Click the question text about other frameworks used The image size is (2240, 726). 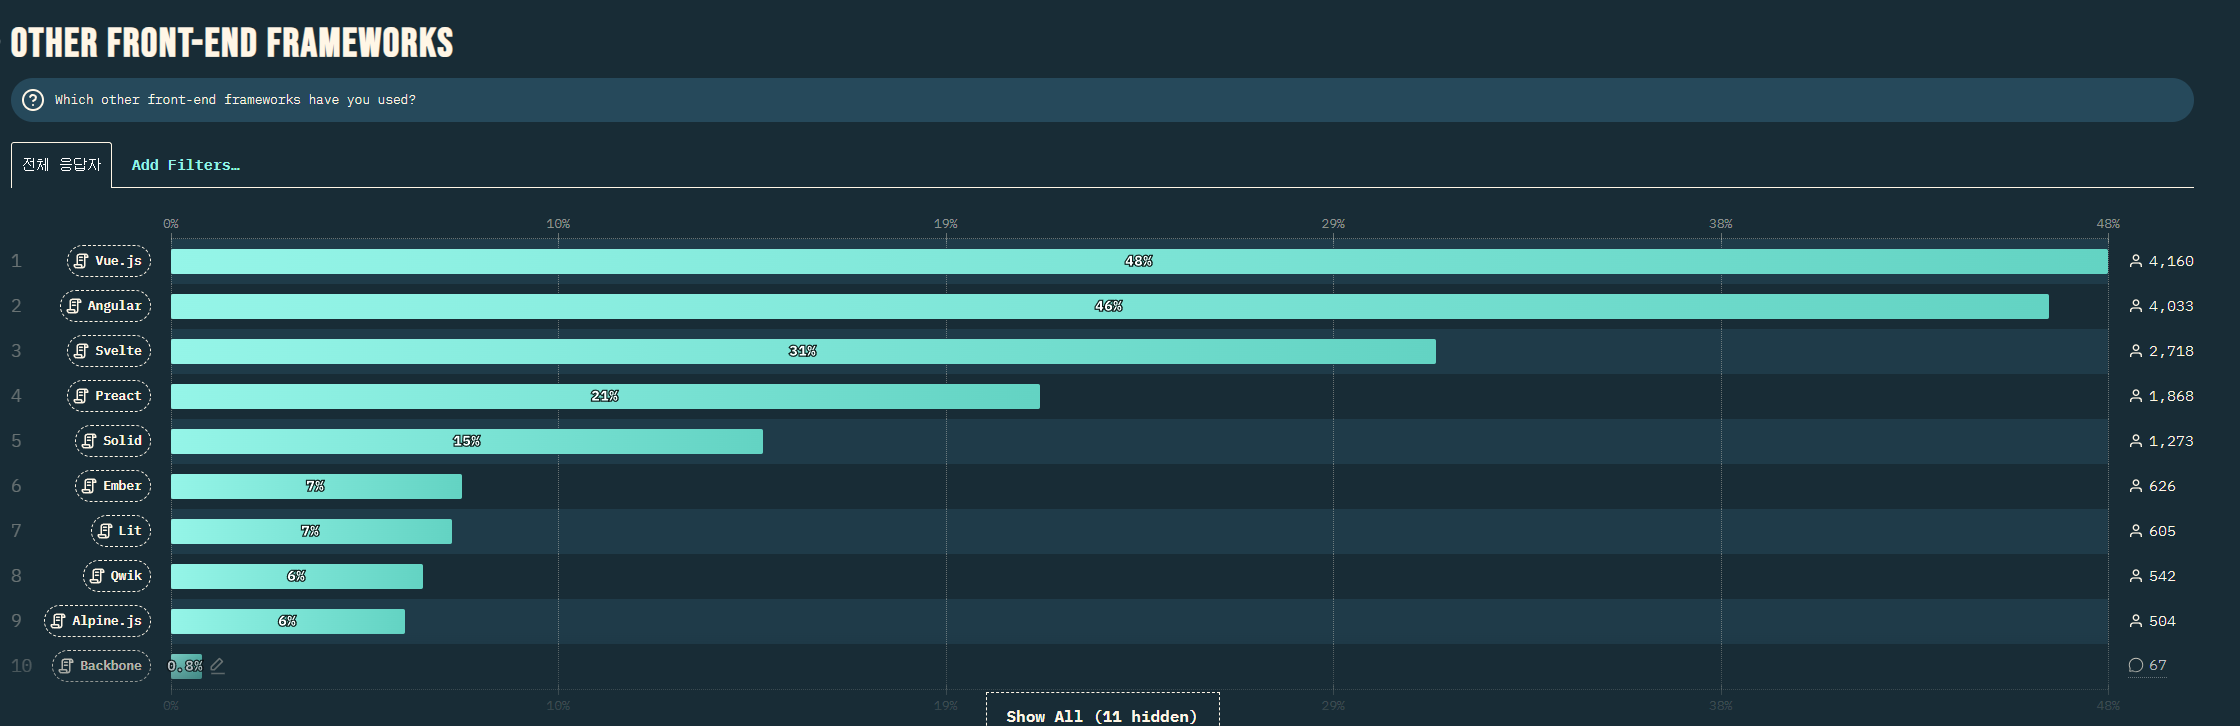click(x=235, y=100)
